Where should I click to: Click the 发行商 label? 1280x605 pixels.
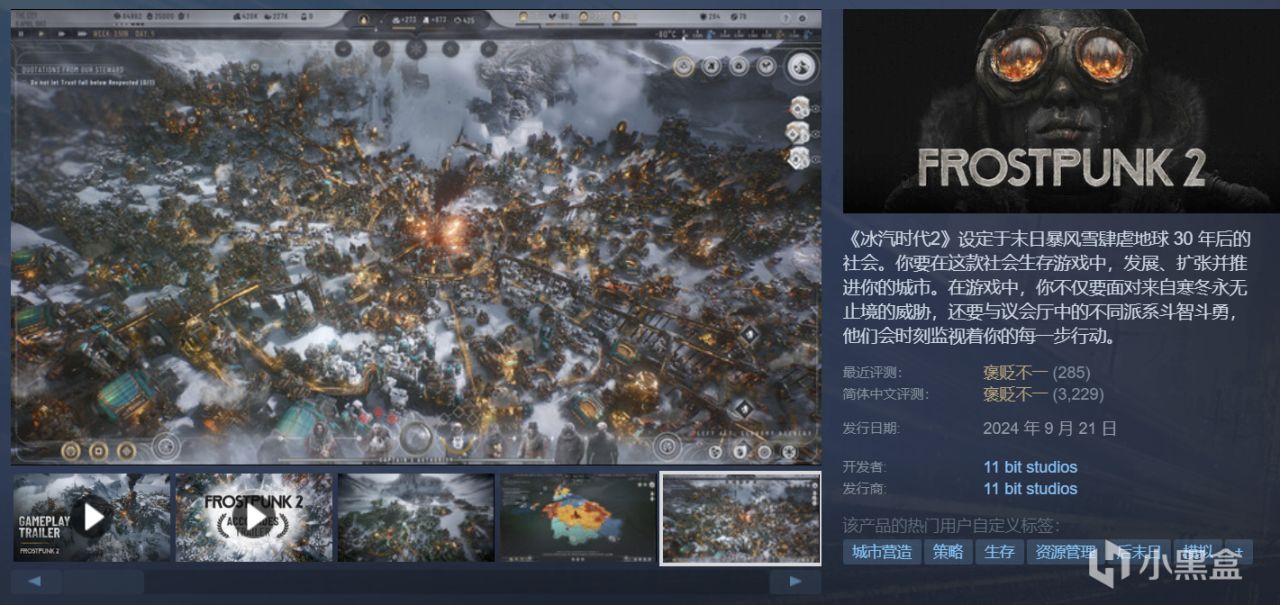click(x=865, y=489)
